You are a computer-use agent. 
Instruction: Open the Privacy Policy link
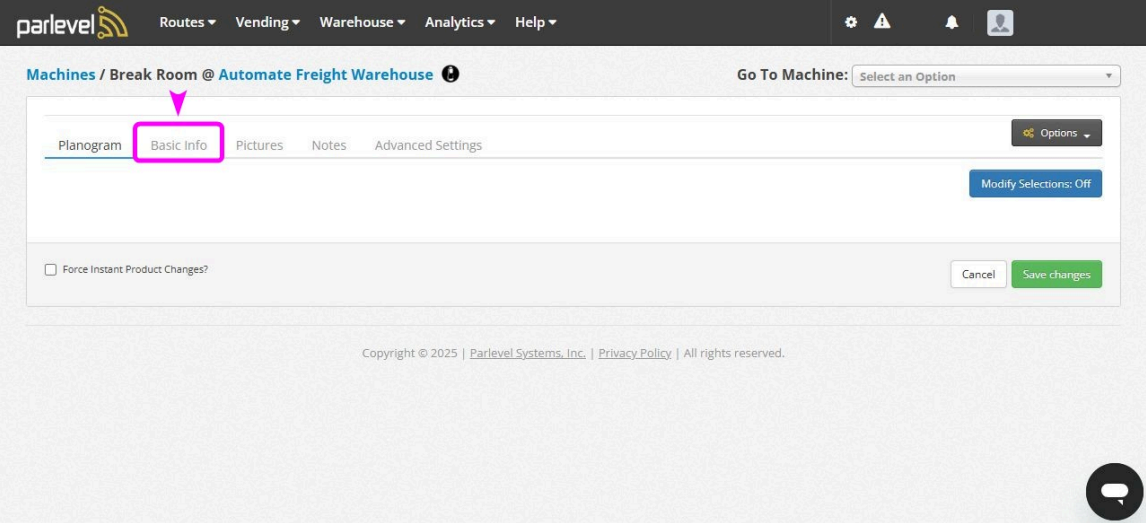635,353
